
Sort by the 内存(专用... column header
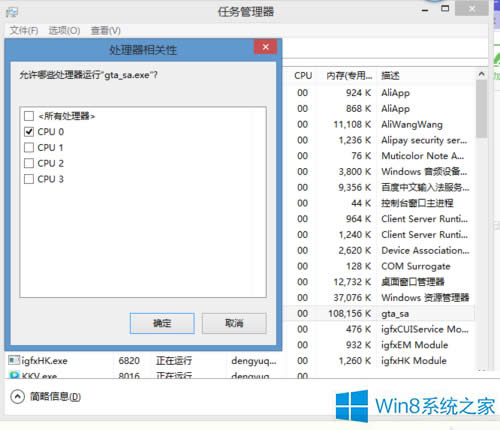click(349, 76)
